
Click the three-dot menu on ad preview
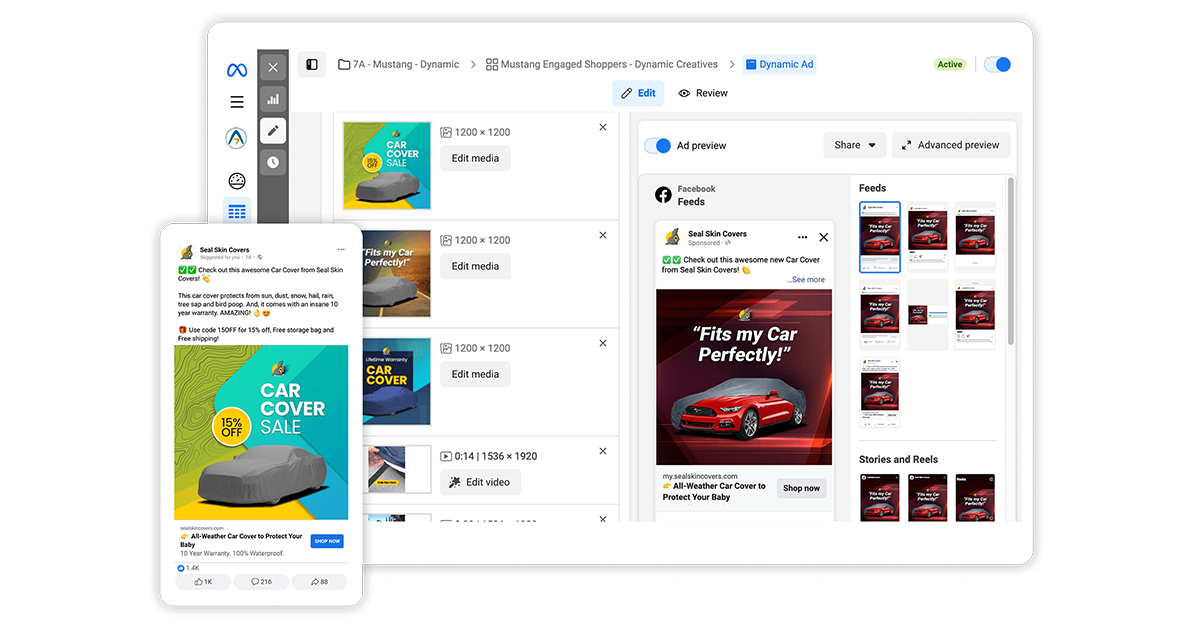pyautogui.click(x=802, y=238)
